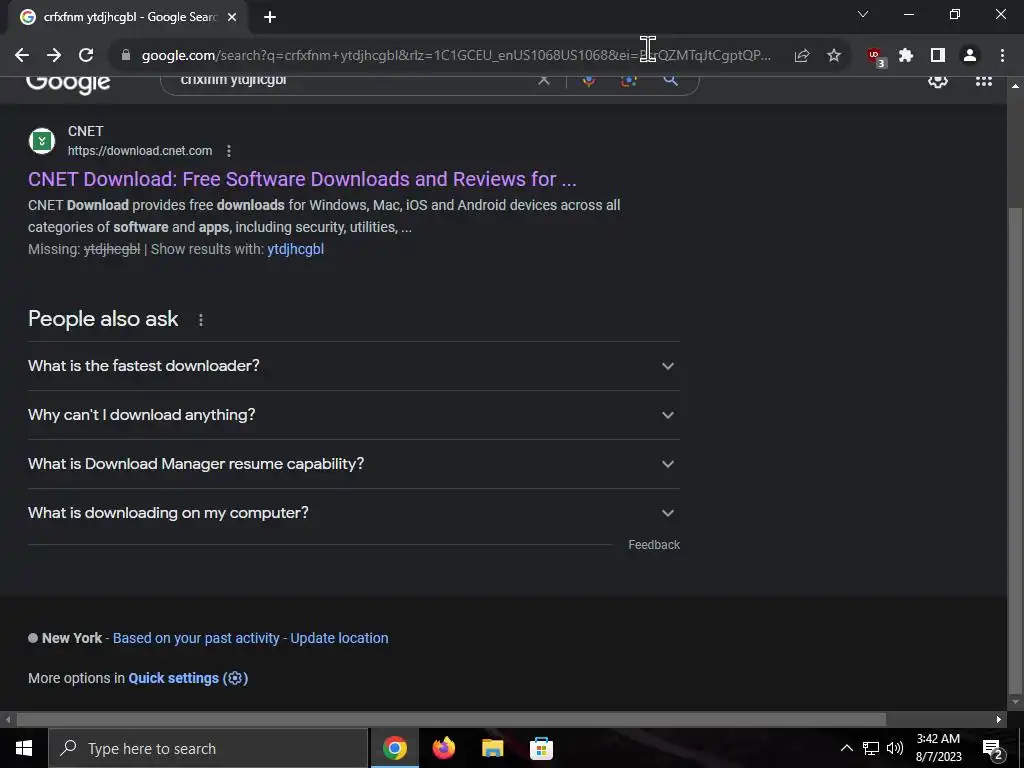The width and height of the screenshot is (1024, 768).
Task: Open Google quick settings gear at top
Action: [938, 81]
